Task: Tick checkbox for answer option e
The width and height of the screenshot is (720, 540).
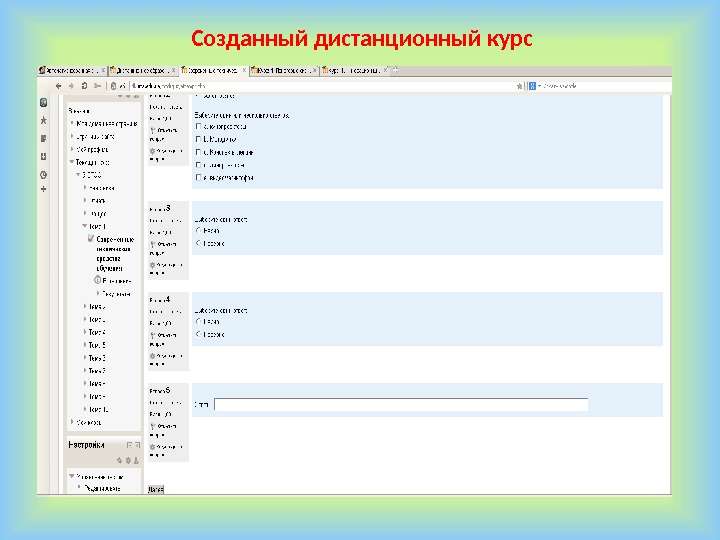Action: pos(198,177)
